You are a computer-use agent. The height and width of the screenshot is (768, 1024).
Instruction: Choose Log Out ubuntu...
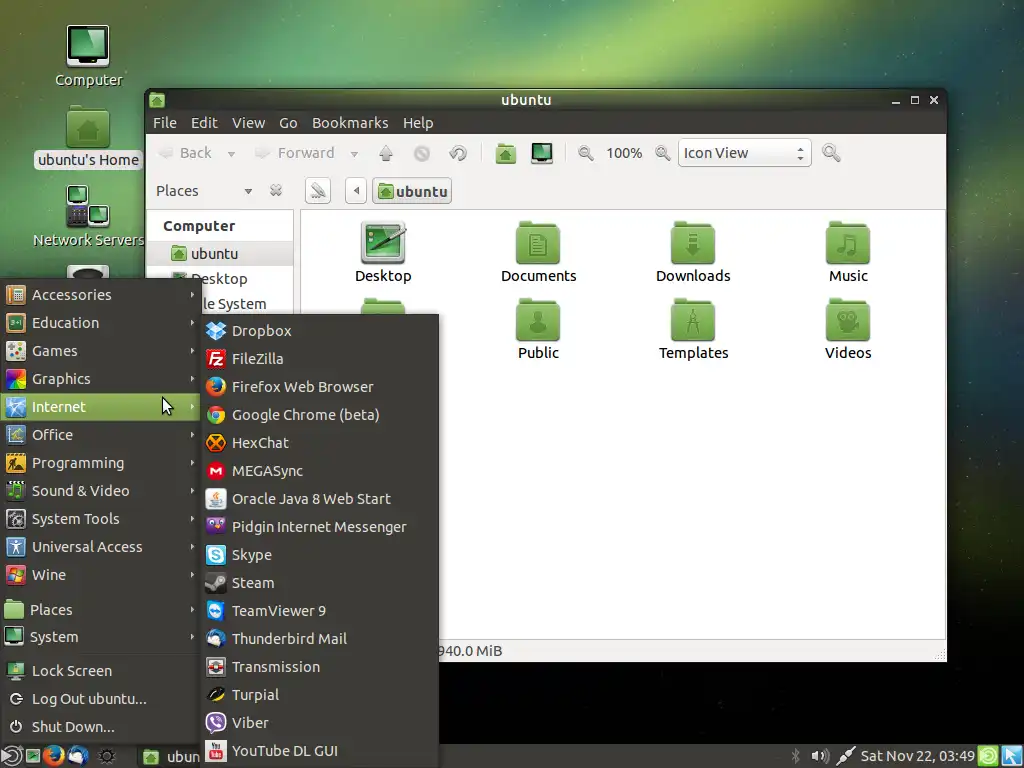point(101,699)
